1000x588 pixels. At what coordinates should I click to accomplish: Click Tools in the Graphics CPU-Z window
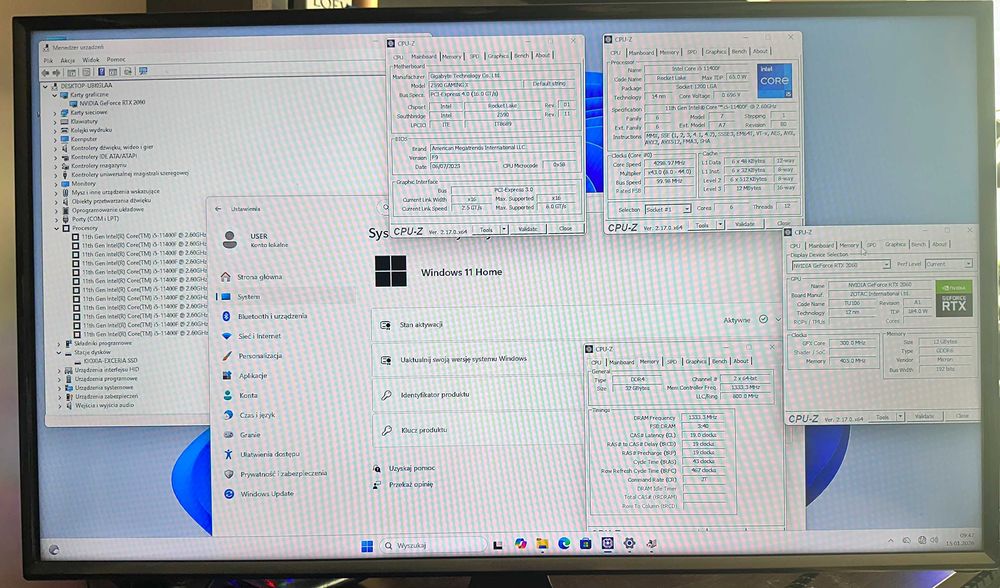click(x=882, y=417)
